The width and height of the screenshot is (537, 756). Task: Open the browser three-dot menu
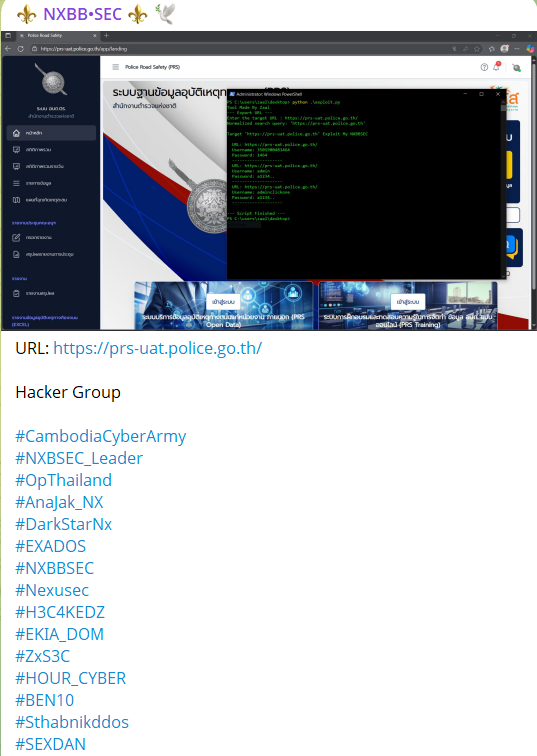[517, 49]
